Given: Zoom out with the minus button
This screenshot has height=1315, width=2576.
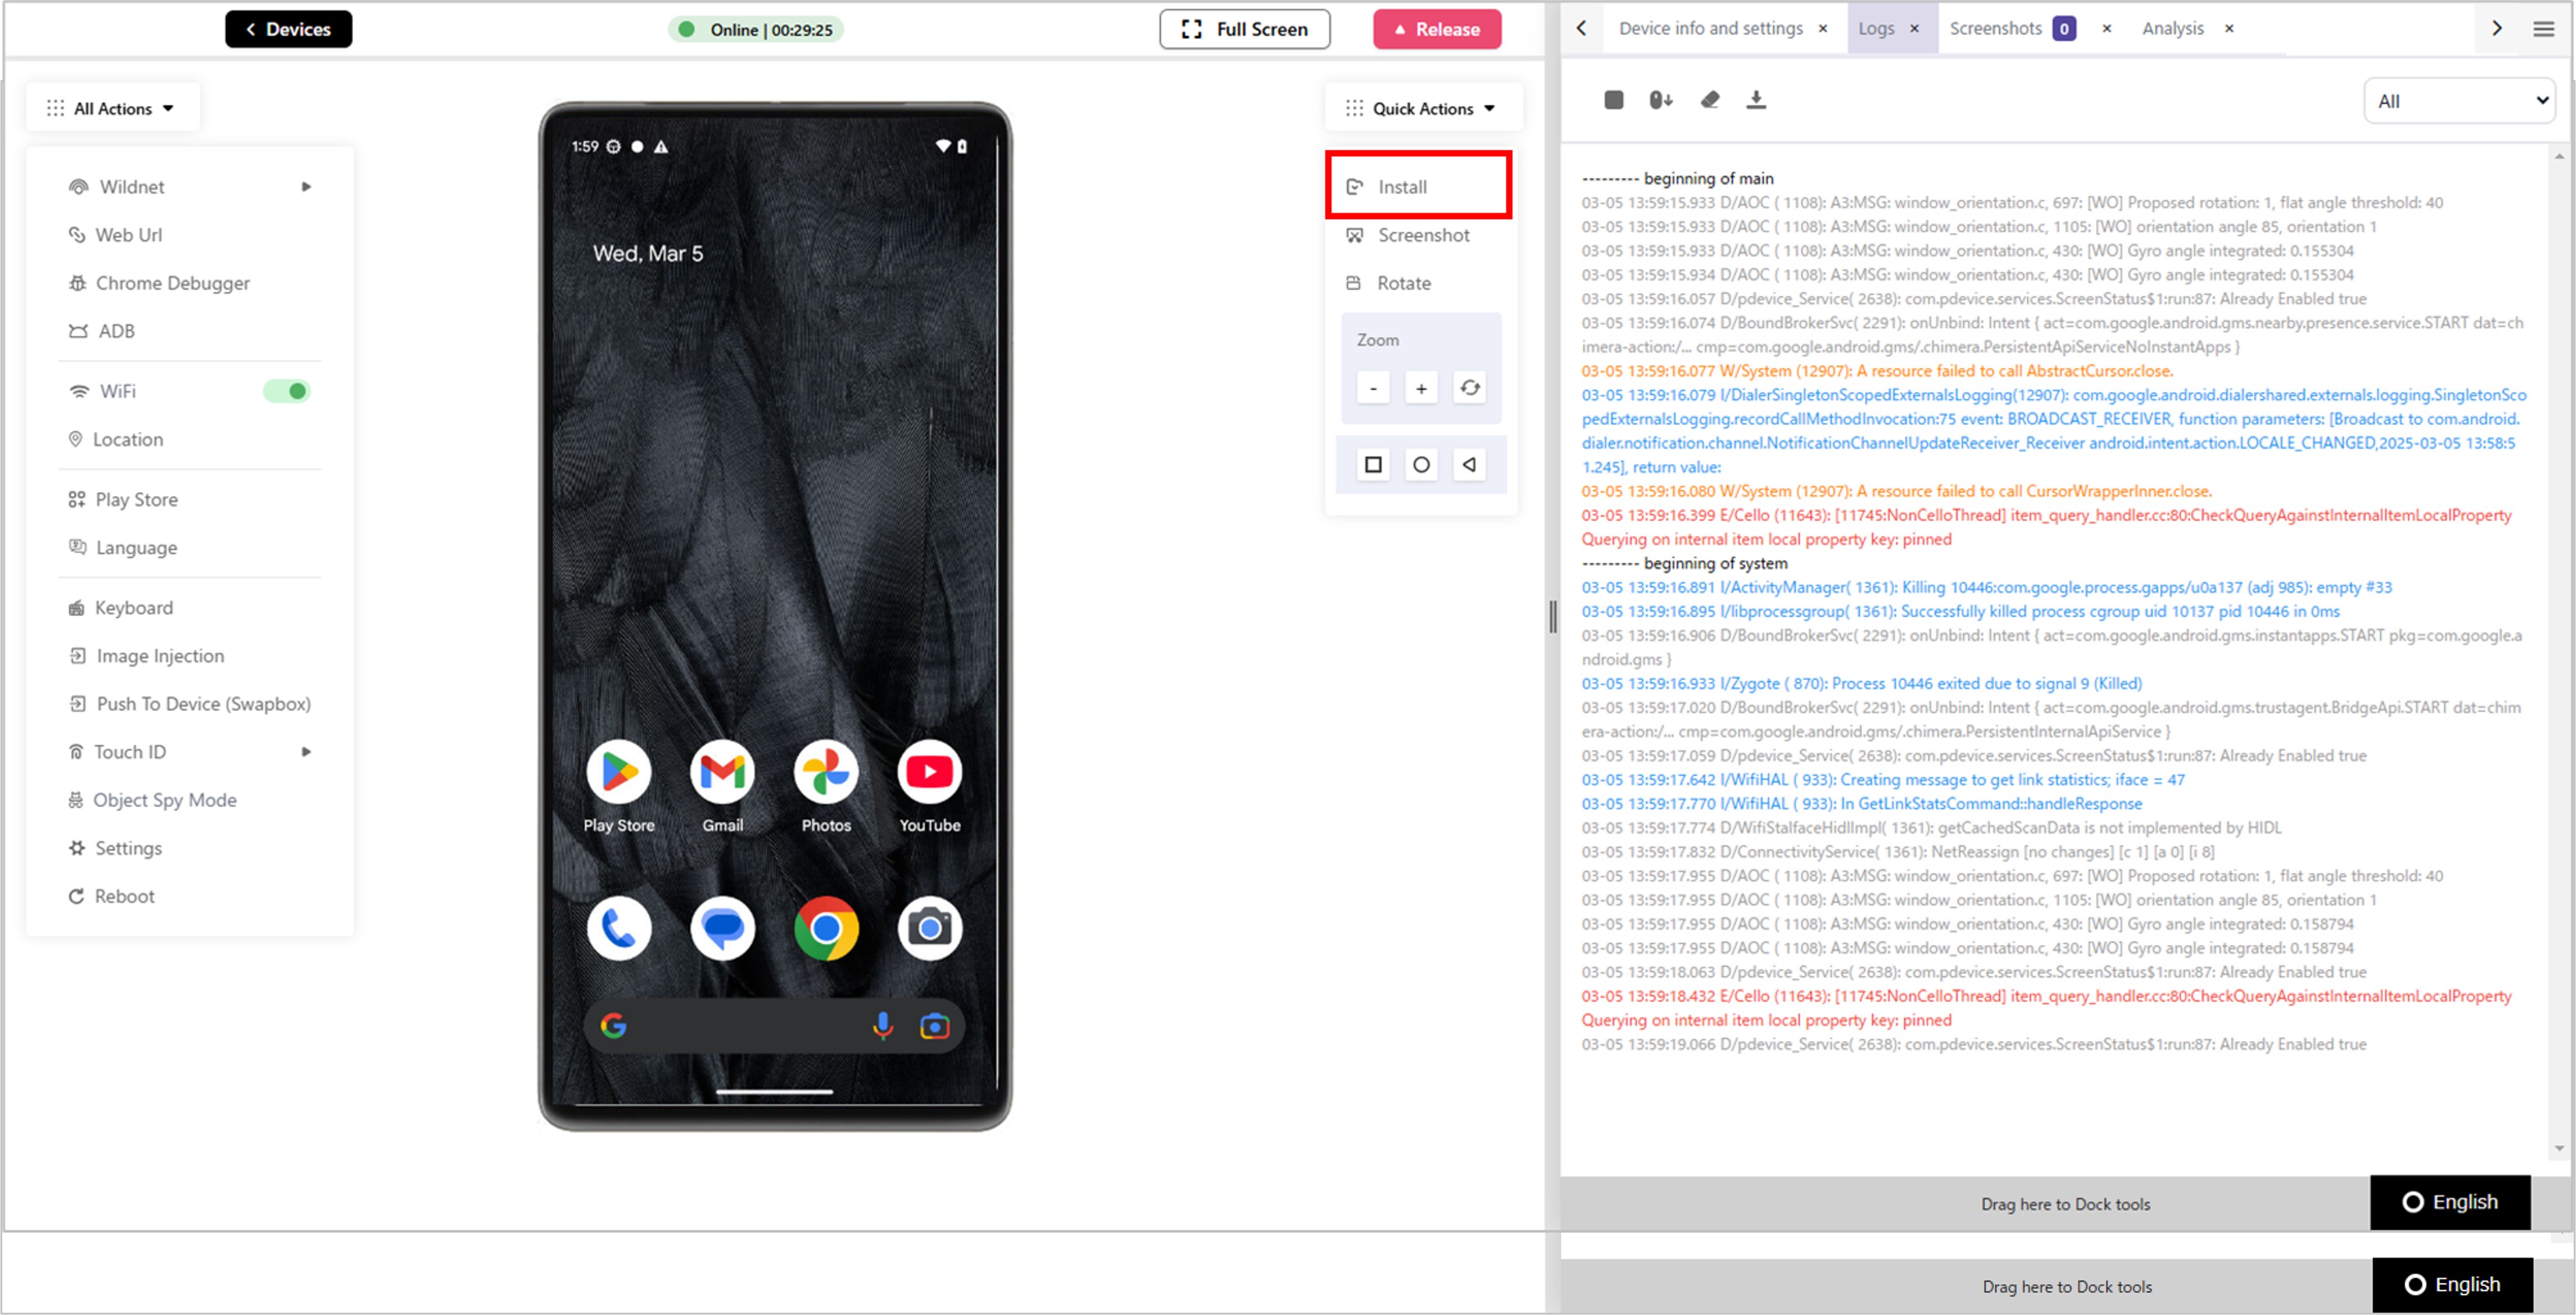Looking at the screenshot, I should [1373, 388].
